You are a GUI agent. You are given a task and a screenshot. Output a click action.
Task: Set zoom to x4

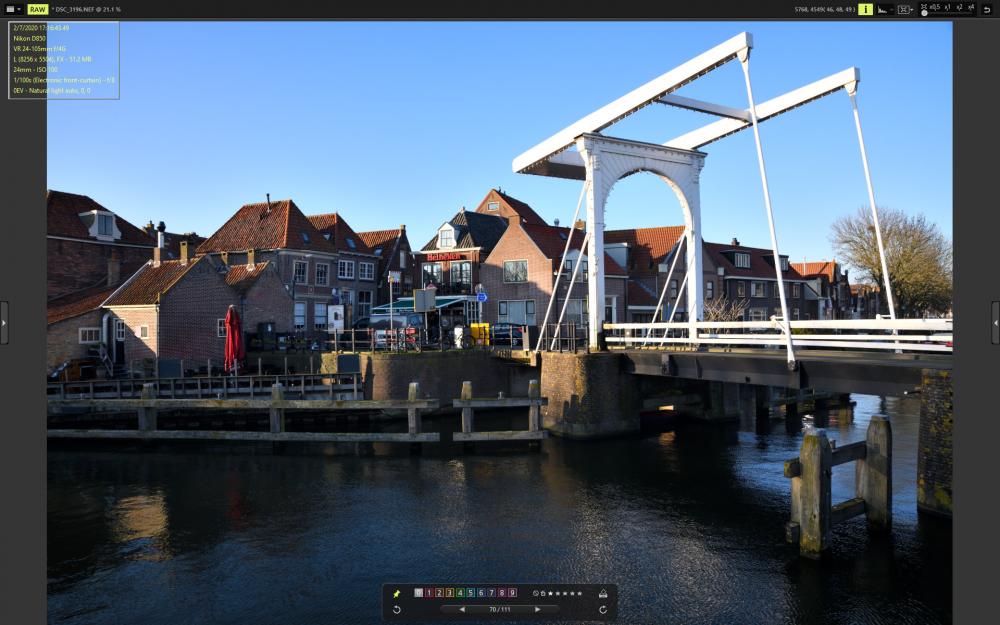pos(971,7)
